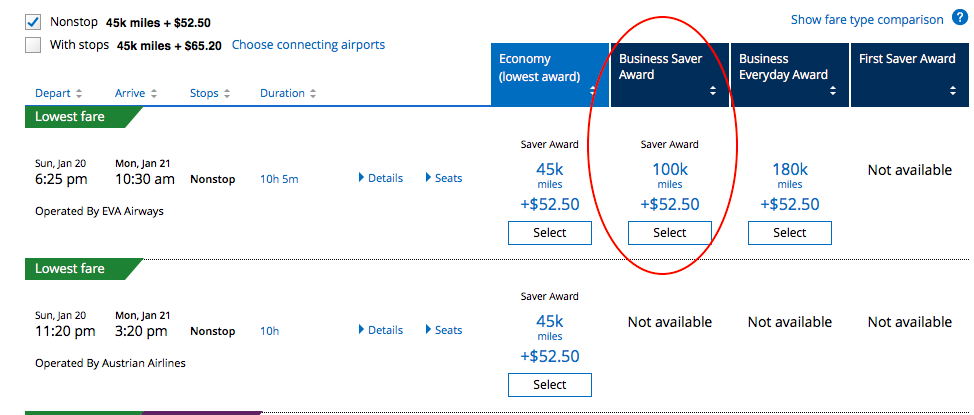Select 45k Economy fare on Austrian Airlines
Viewport: 974px width, 415px height.
coord(549,385)
